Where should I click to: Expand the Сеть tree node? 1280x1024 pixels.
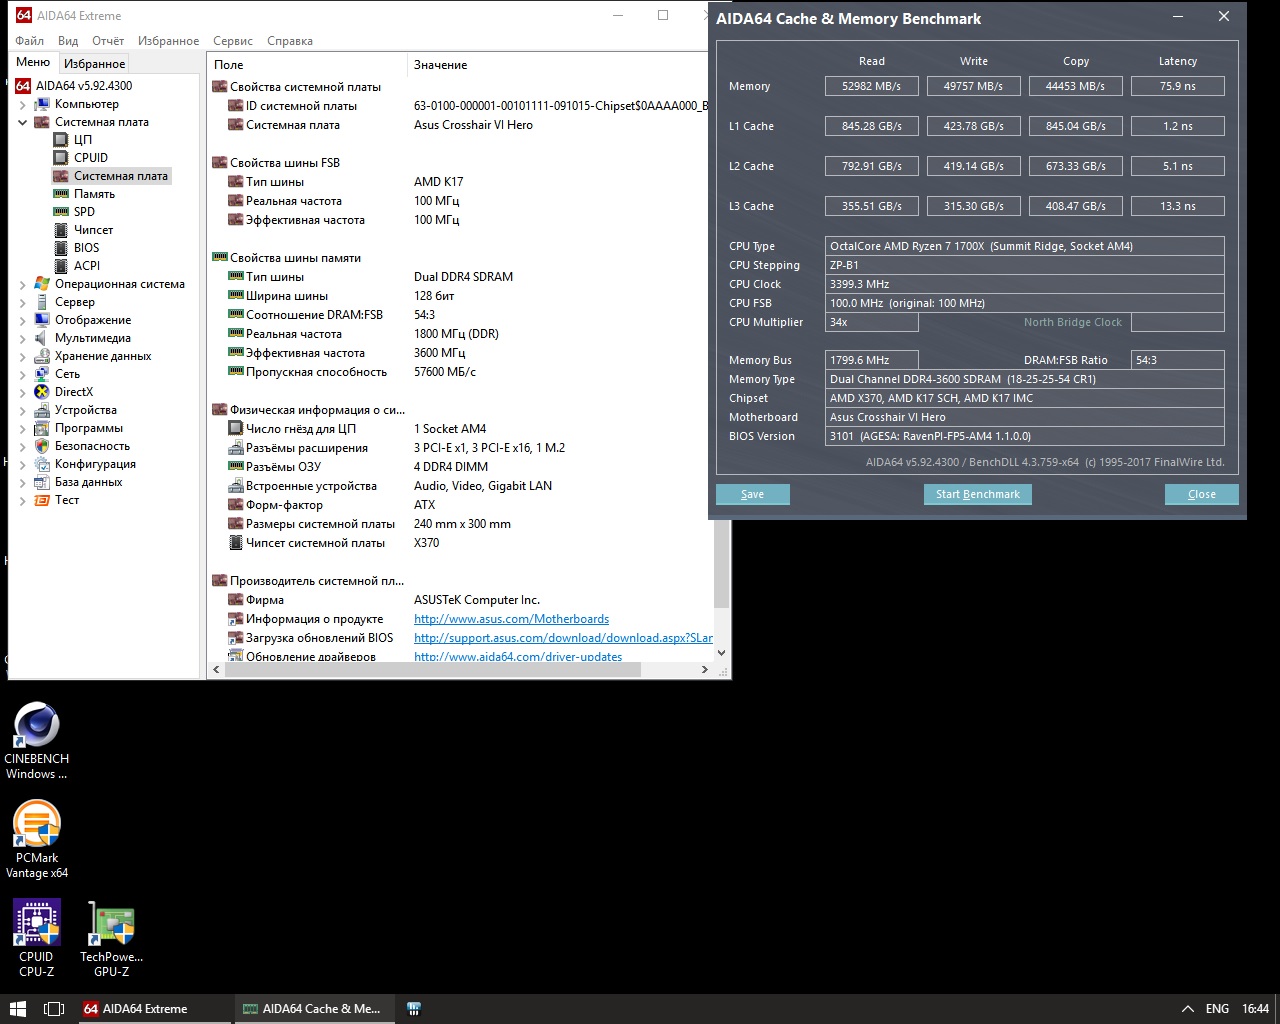(x=23, y=374)
